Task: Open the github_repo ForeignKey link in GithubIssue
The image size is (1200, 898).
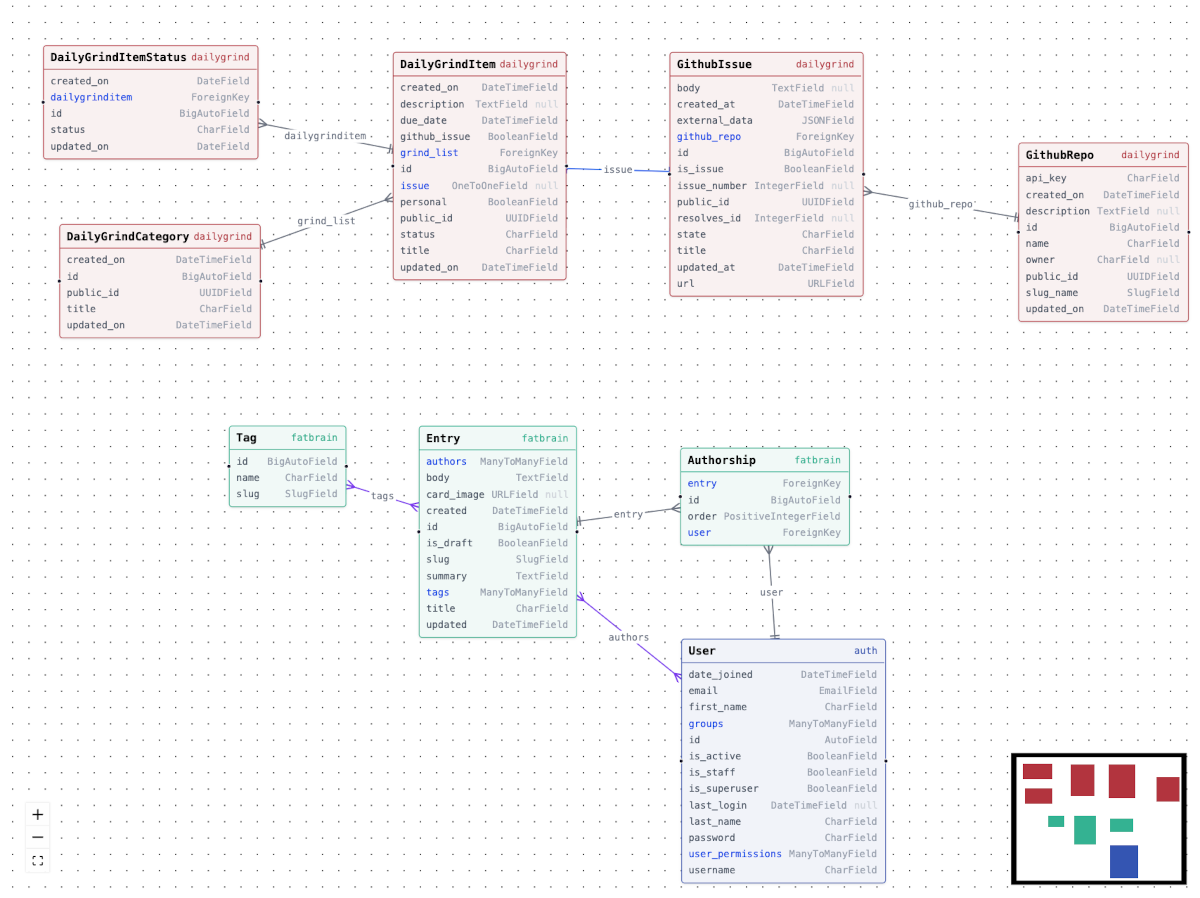Action: pyautogui.click(x=709, y=136)
